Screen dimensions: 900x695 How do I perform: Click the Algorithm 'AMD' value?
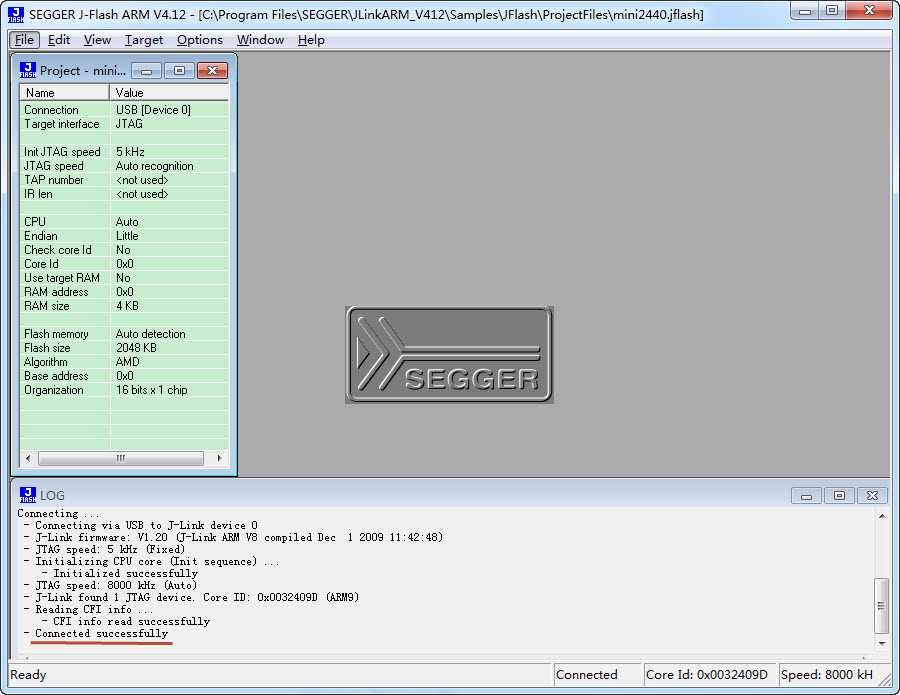[x=127, y=362]
